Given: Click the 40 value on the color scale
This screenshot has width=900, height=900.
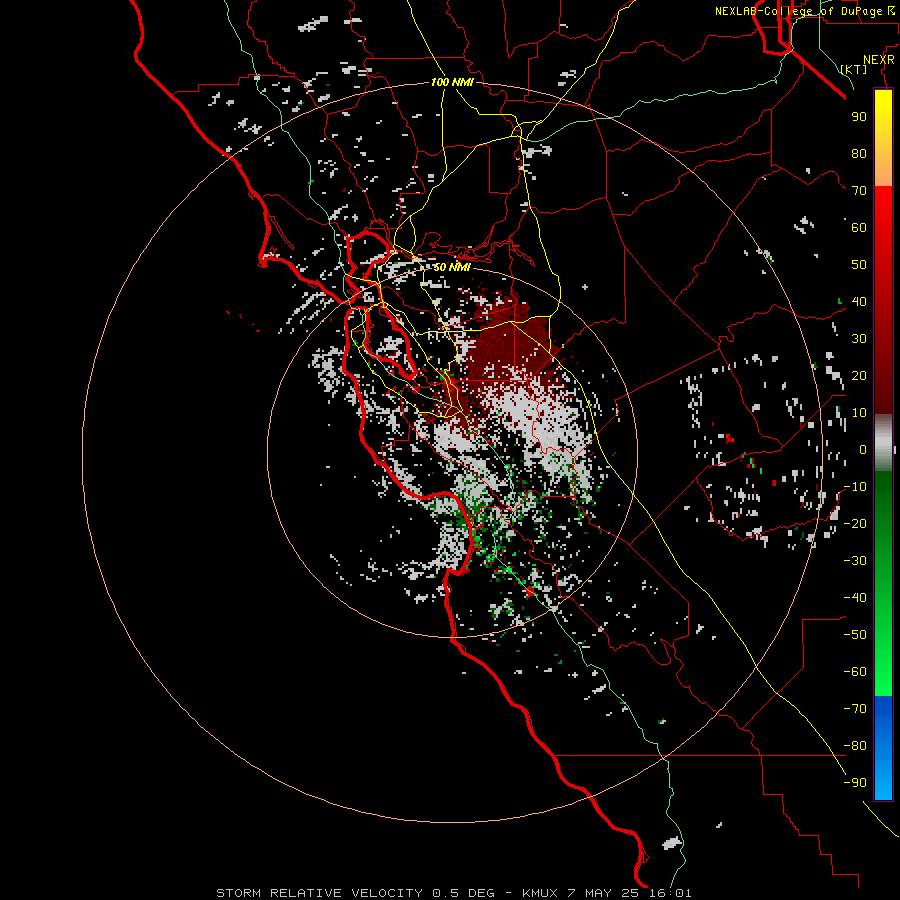Looking at the screenshot, I should pyautogui.click(x=859, y=302).
